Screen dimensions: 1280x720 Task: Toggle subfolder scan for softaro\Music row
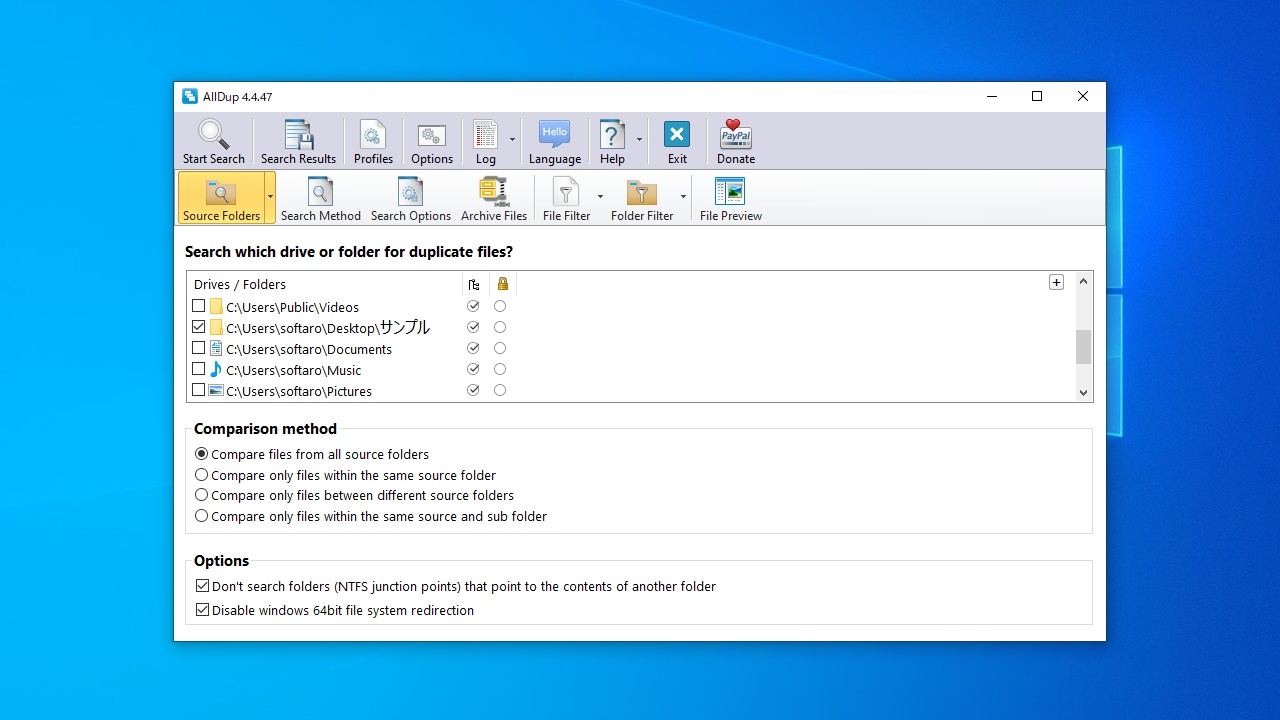click(473, 369)
